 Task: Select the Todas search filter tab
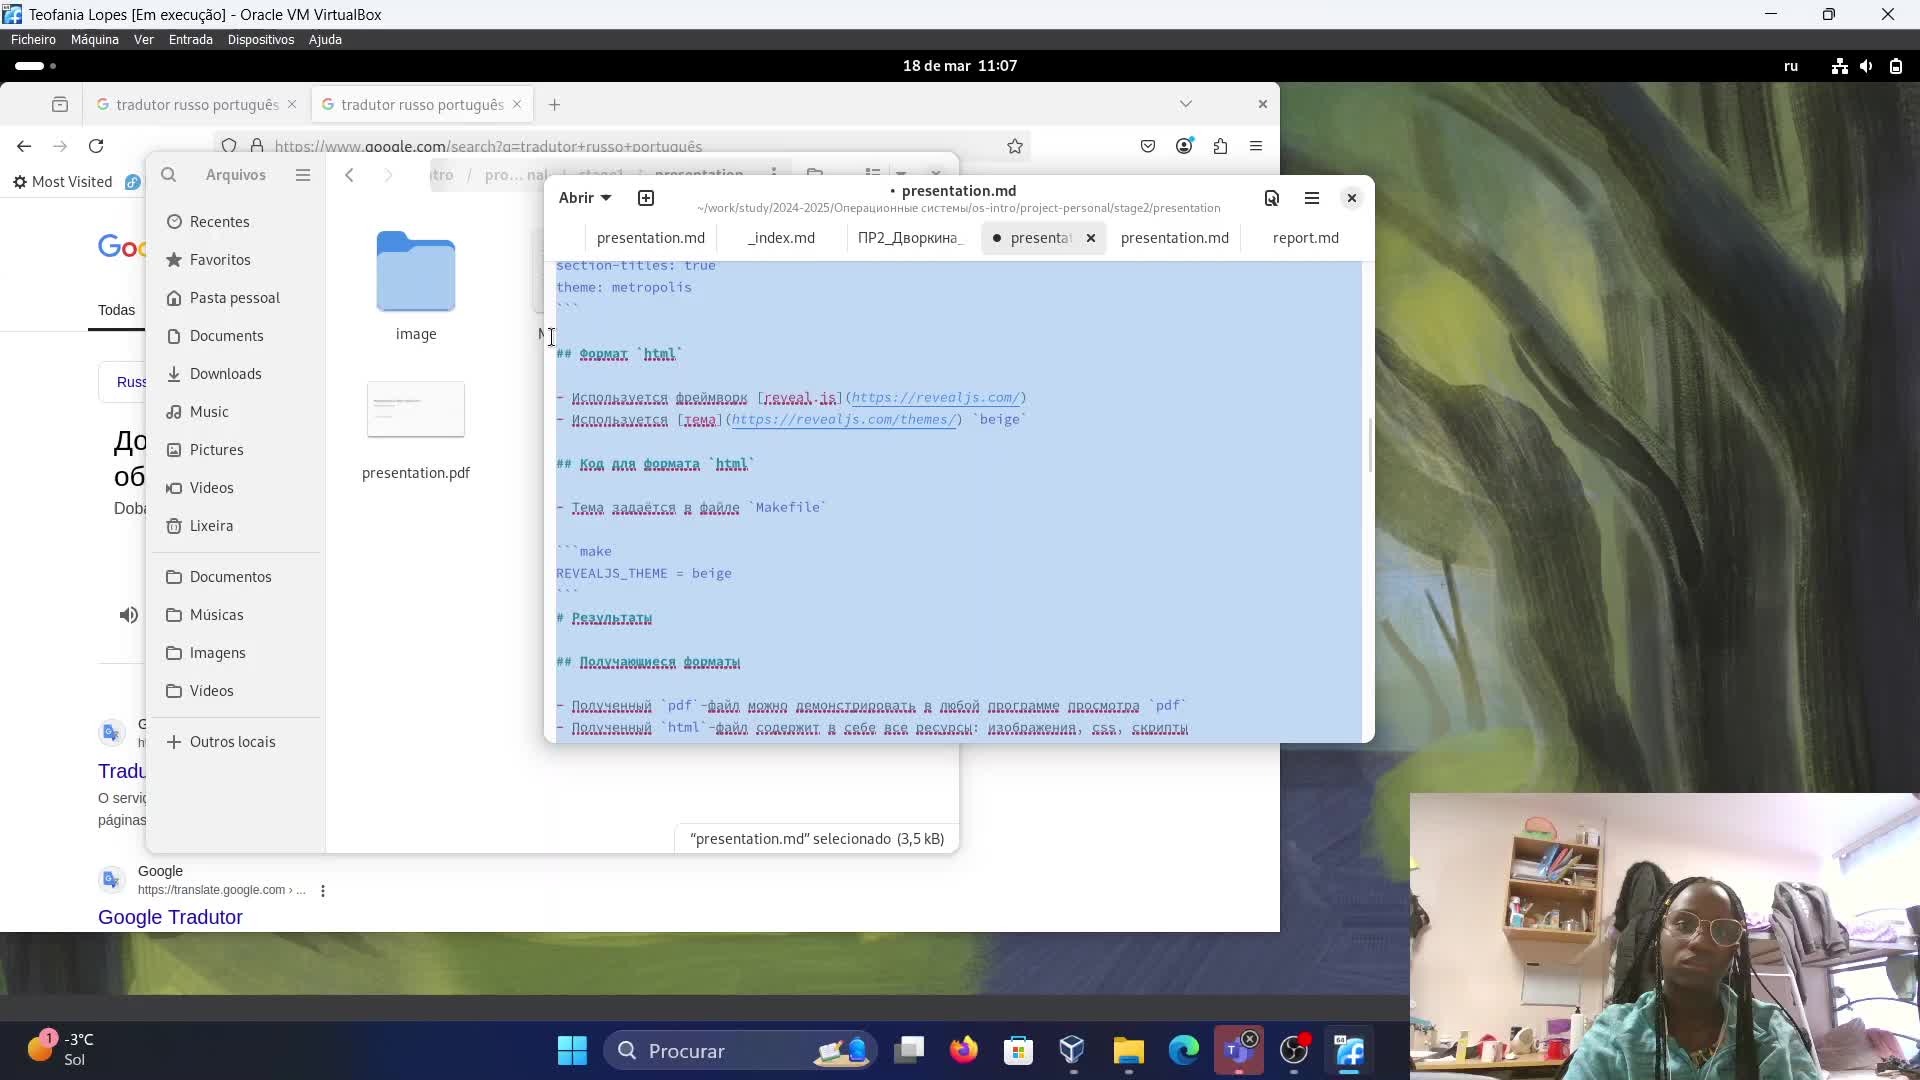[x=116, y=310]
